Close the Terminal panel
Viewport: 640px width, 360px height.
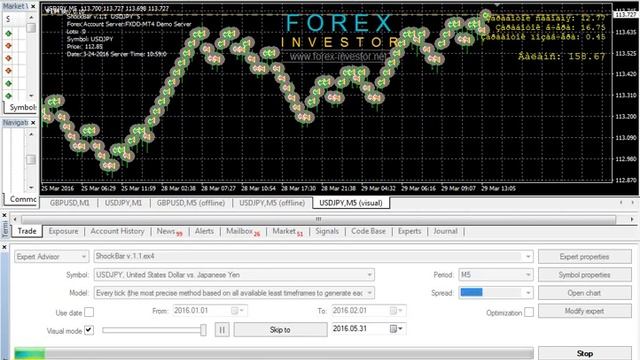click(4, 215)
